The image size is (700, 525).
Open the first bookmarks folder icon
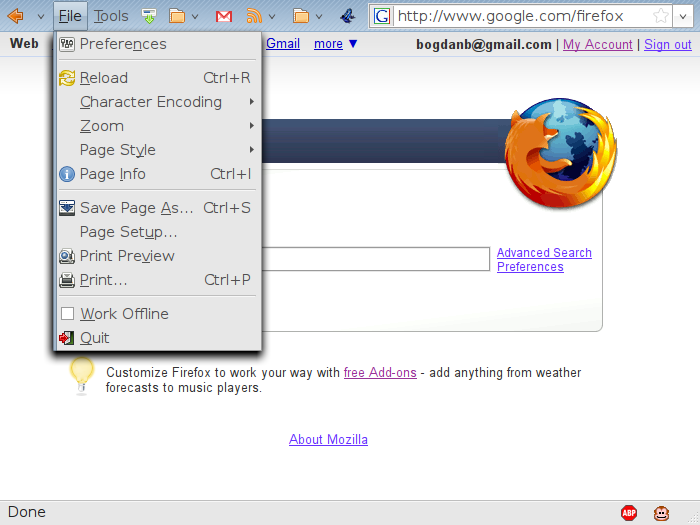(x=177, y=17)
